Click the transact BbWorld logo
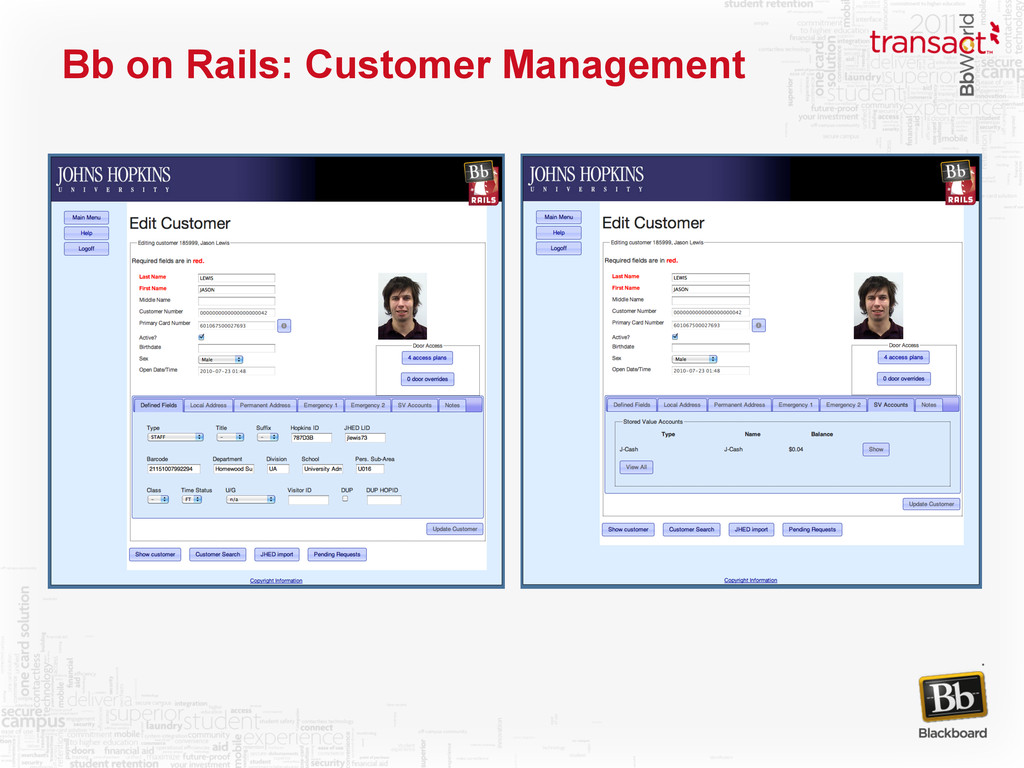This screenshot has width=1024, height=768. click(936, 54)
